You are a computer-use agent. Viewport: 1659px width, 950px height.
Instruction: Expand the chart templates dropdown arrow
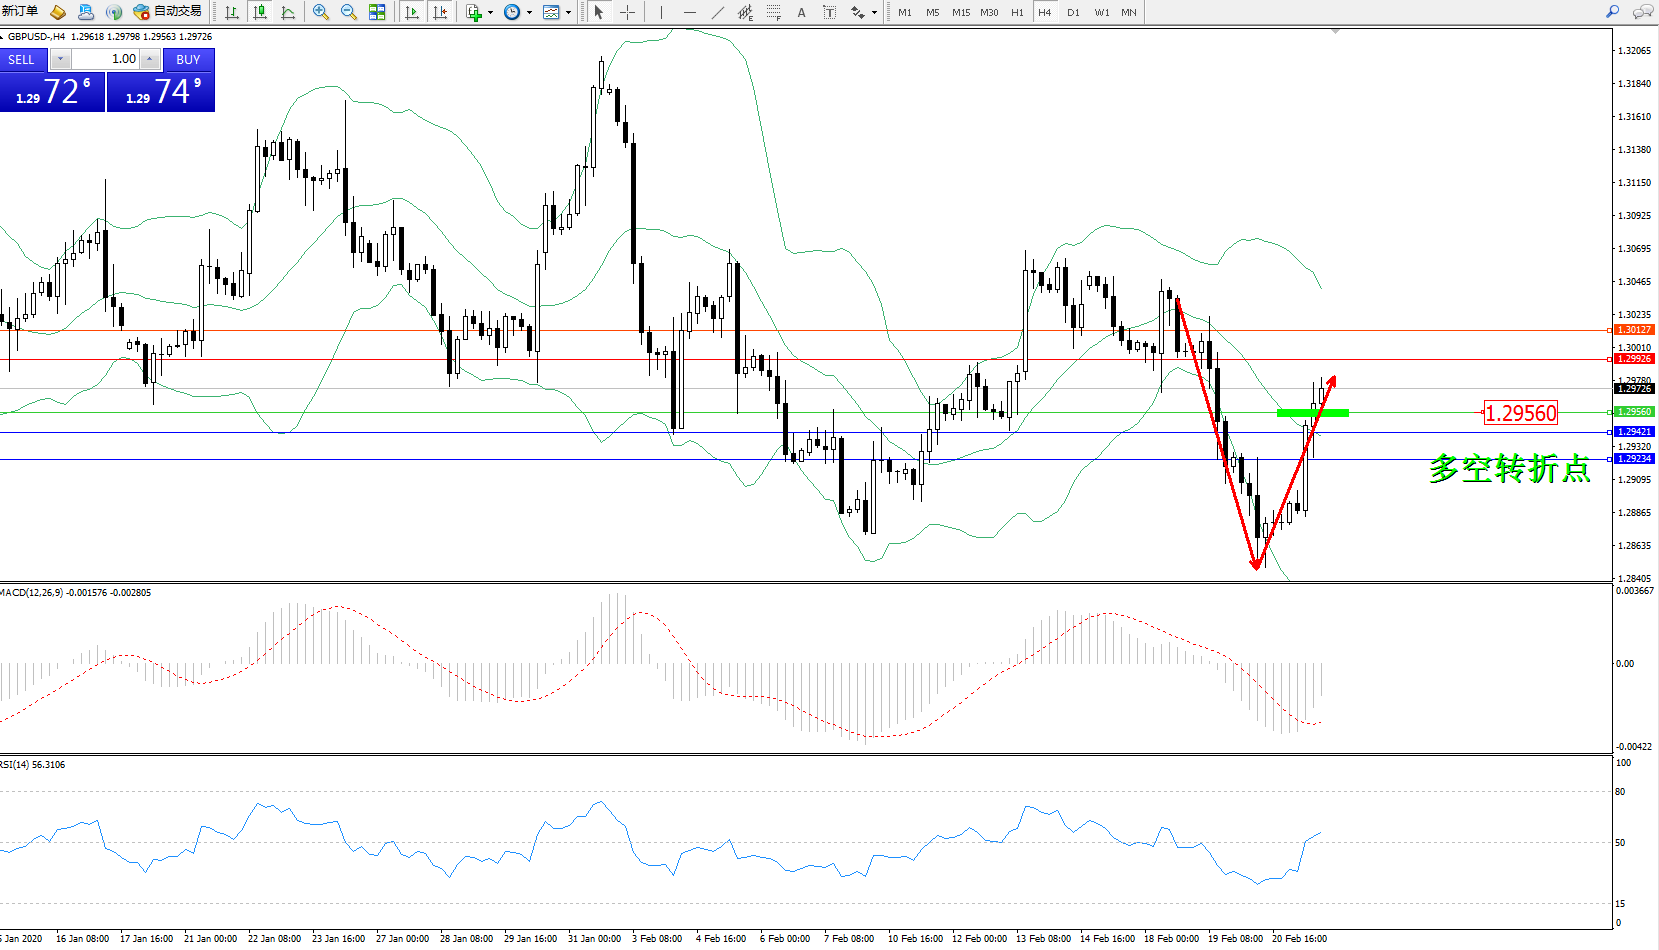(568, 13)
